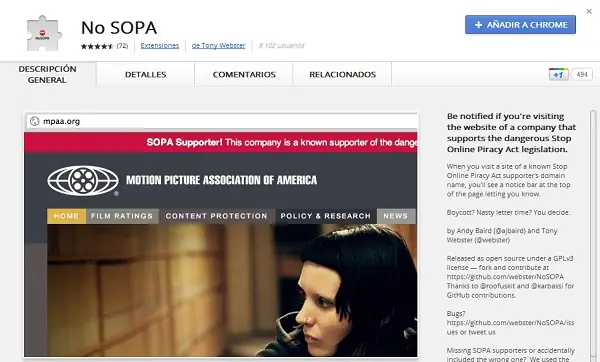Image resolution: width=600 pixels, height=362 pixels.
Task: Switch to the Relacionados tab
Action: (342, 75)
